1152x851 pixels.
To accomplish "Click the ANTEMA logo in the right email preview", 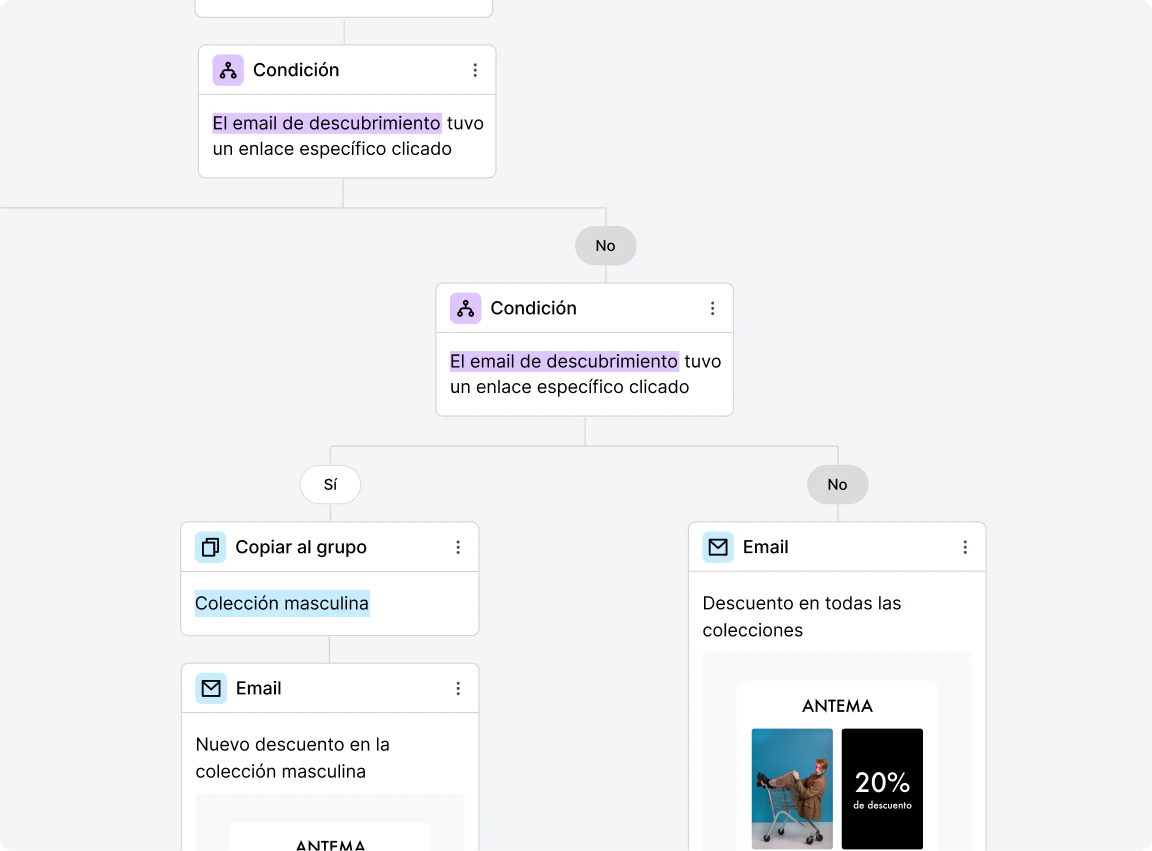I will 837,706.
